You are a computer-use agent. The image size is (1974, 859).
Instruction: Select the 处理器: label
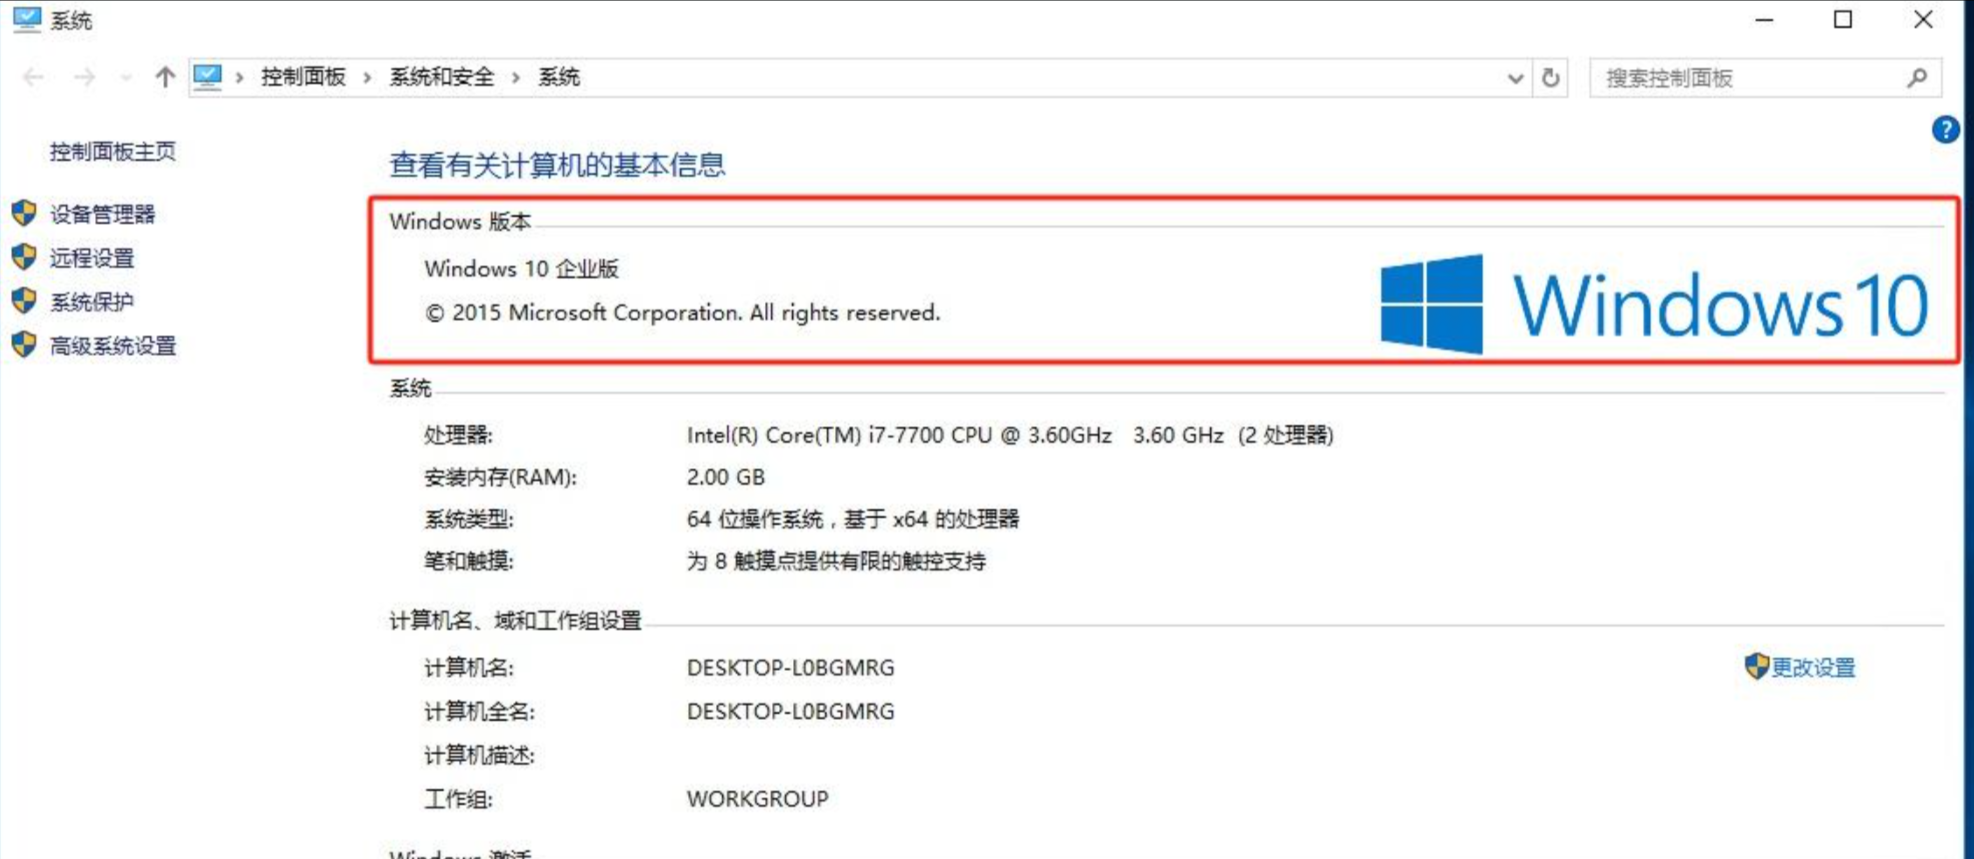pos(459,435)
